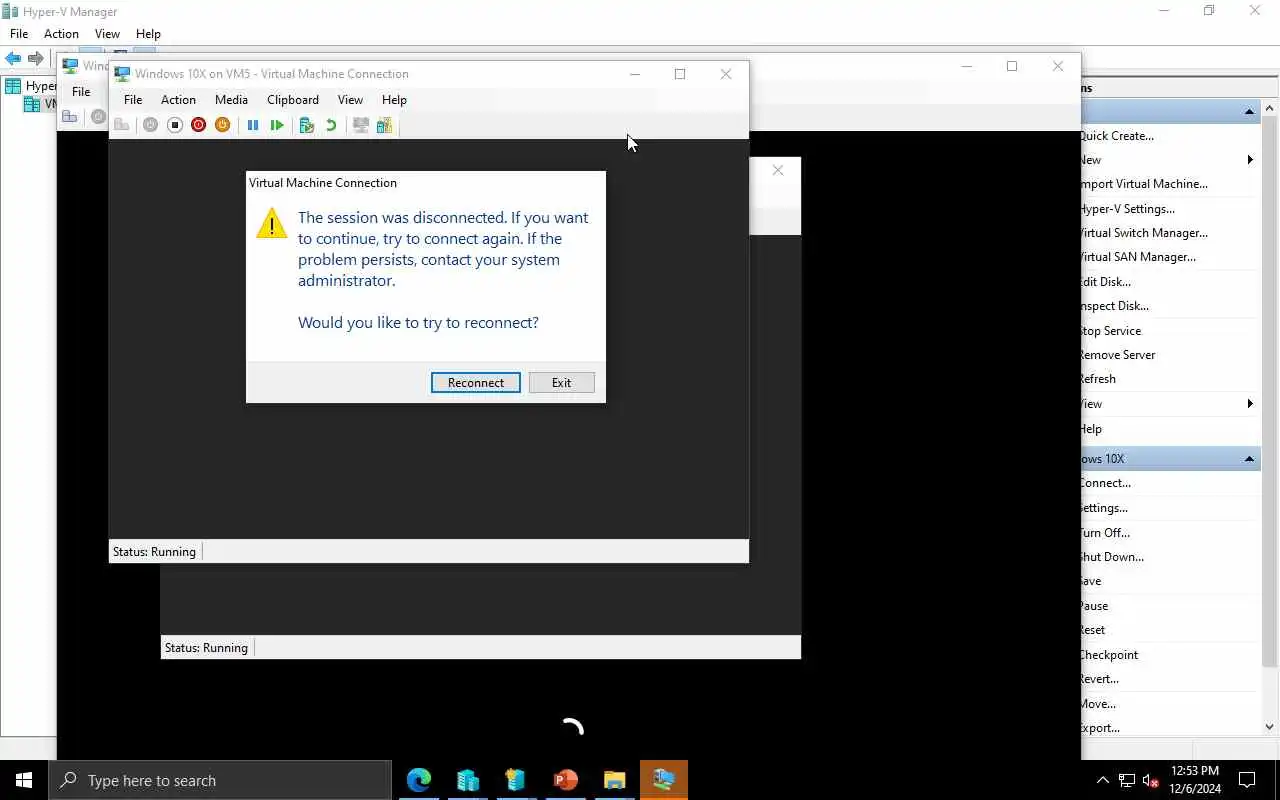Open Hyper-V Manager Action menu

(61, 34)
